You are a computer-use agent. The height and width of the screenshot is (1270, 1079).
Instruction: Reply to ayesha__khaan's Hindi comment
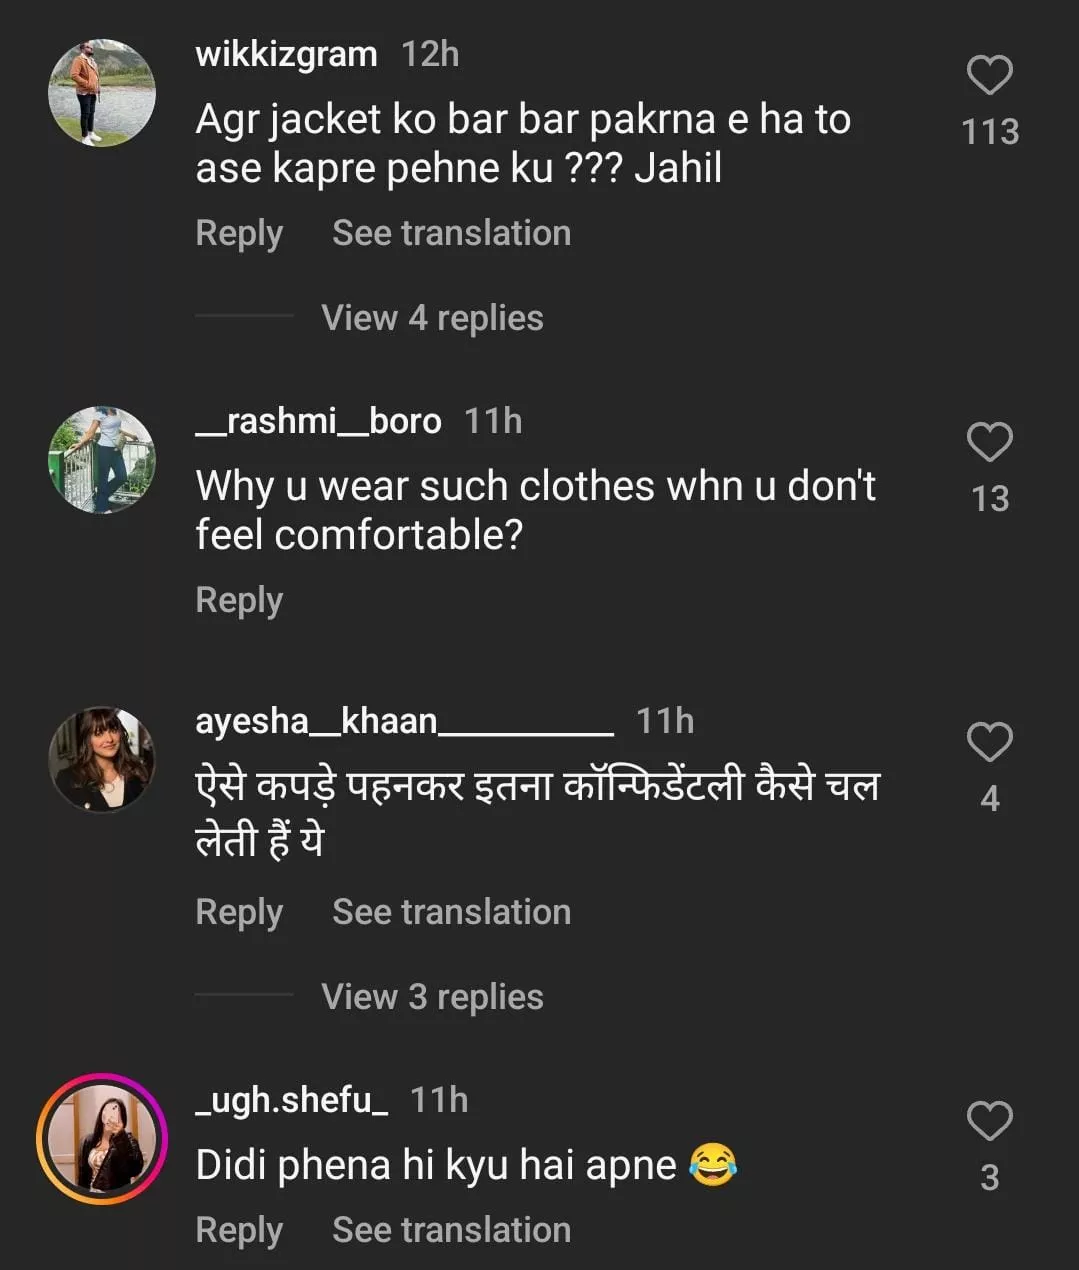point(239,912)
